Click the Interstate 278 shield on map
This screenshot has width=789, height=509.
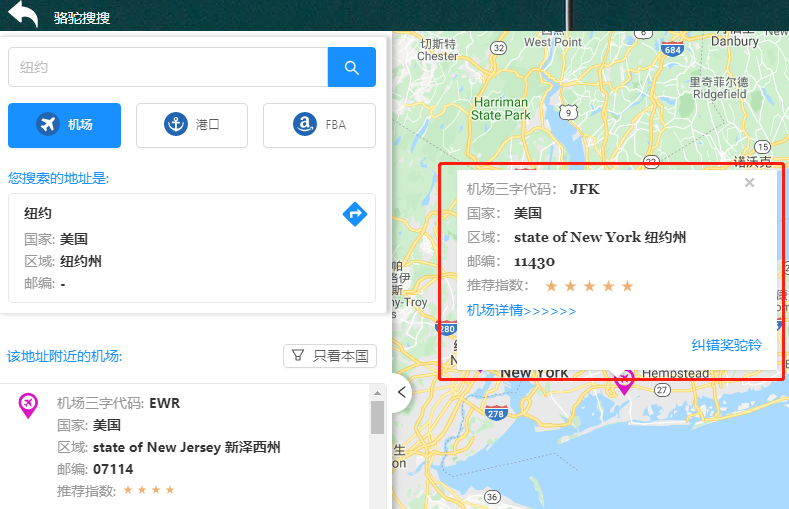pos(496,413)
